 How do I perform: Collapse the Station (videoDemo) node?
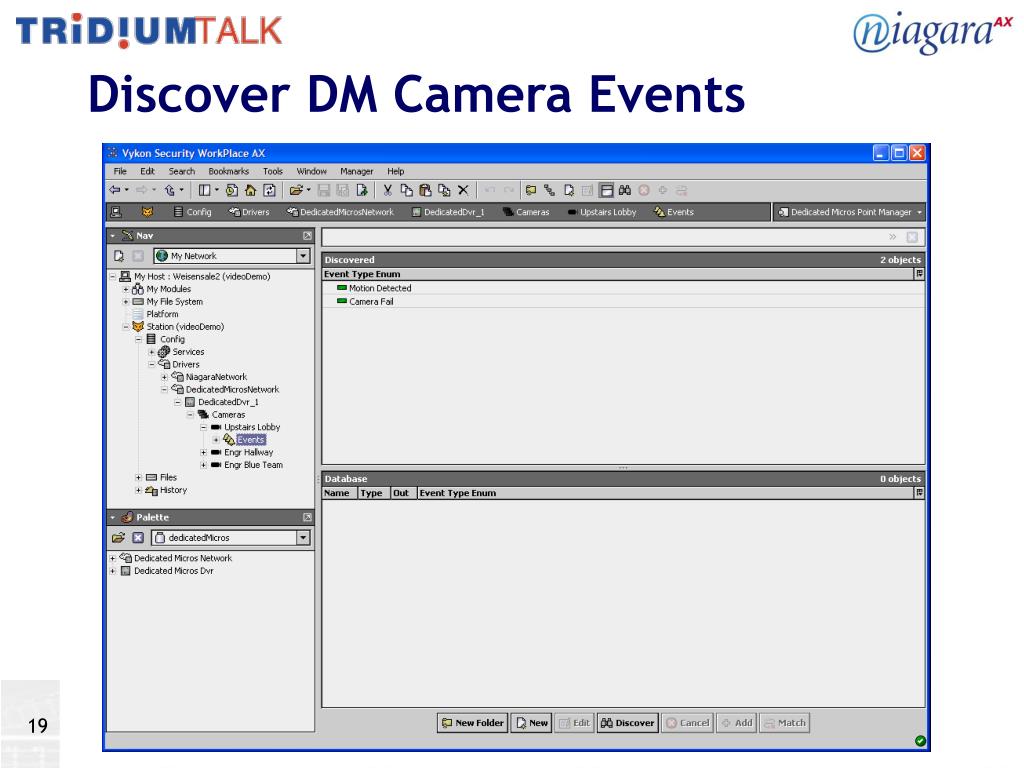pos(126,327)
